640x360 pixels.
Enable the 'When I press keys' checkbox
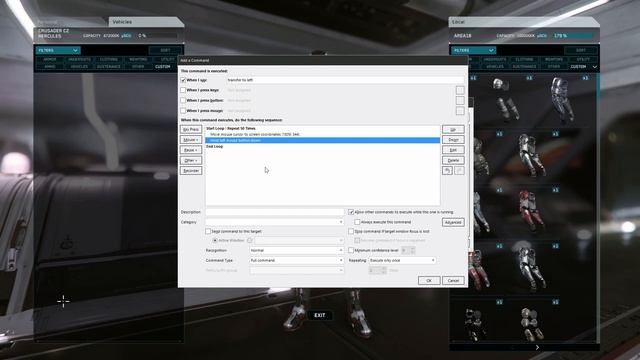(x=183, y=90)
